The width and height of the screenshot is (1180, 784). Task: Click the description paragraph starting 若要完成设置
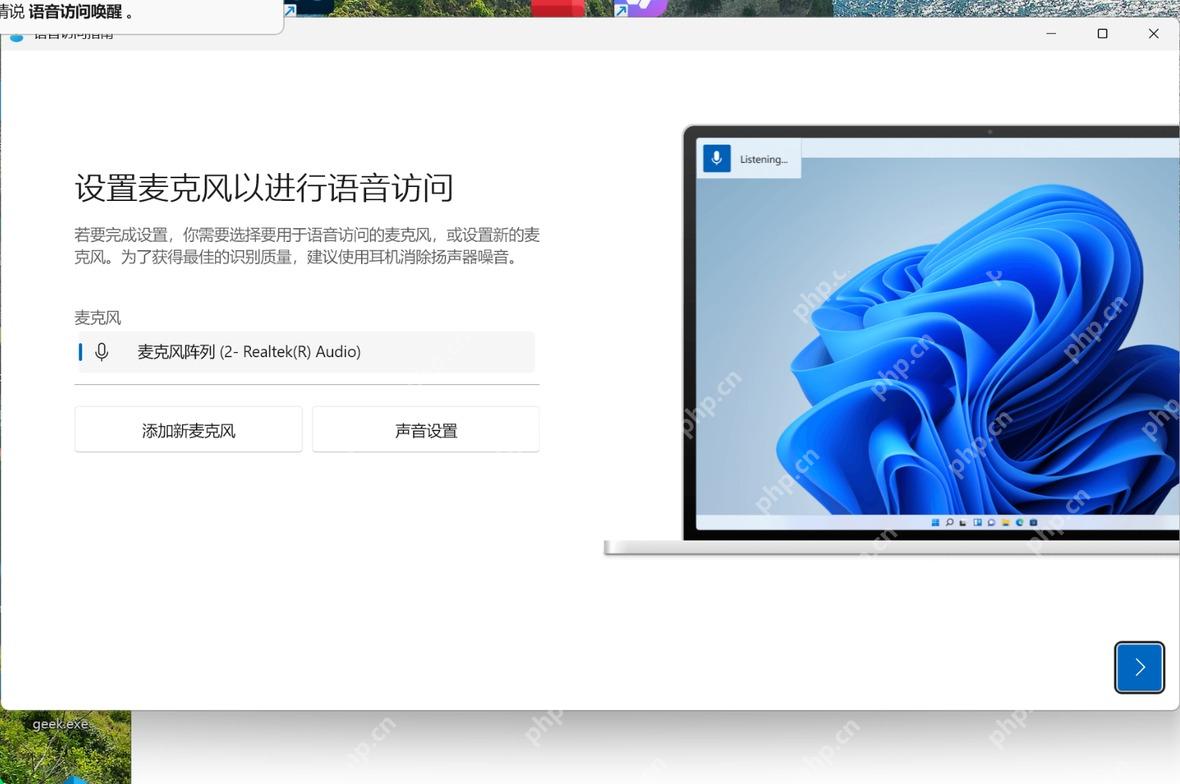(x=307, y=246)
